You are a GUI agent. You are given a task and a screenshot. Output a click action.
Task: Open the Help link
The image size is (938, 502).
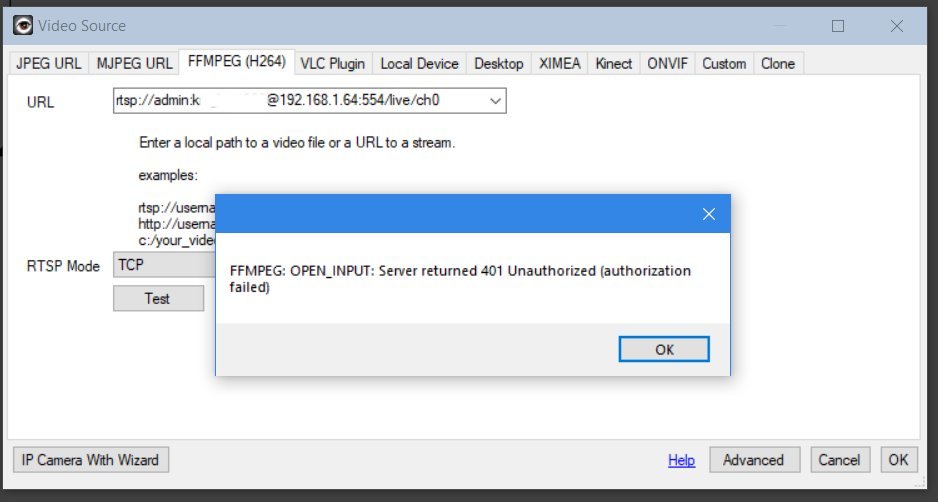[681, 460]
